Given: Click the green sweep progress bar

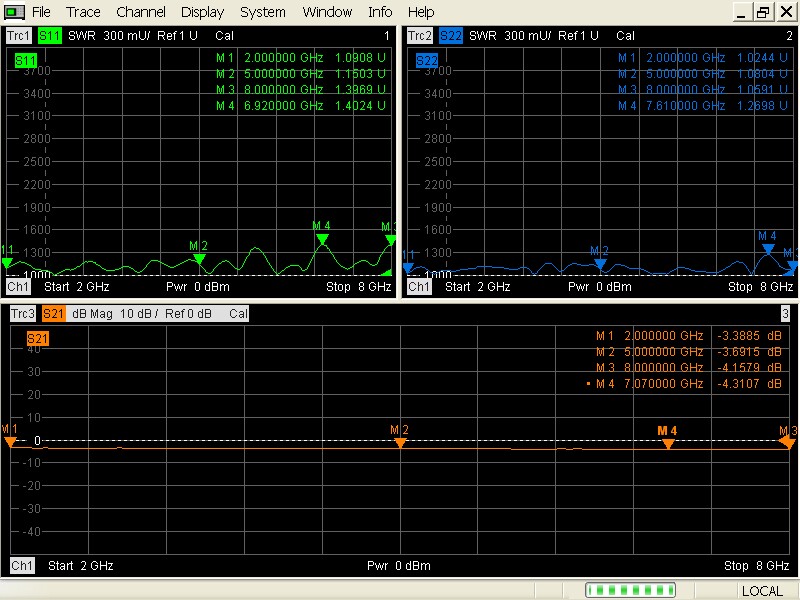Looking at the screenshot, I should point(631,590).
